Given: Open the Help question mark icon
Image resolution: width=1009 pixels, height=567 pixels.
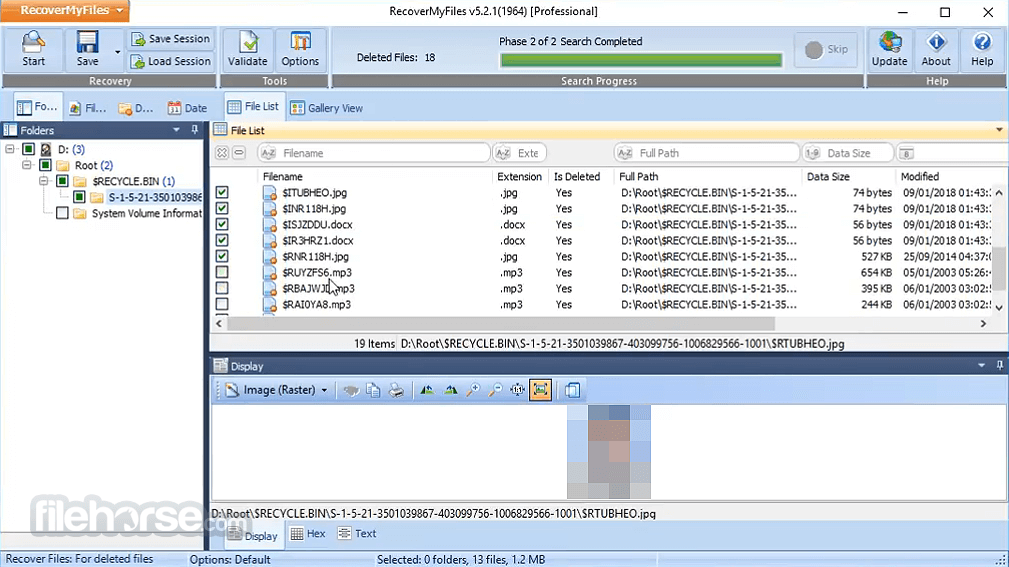Looking at the screenshot, I should pos(982,49).
